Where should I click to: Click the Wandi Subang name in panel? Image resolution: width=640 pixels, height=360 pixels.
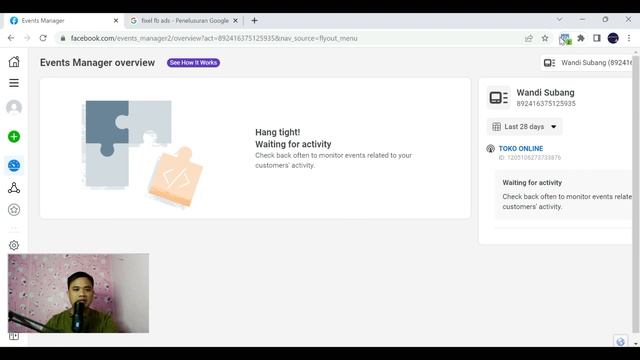click(x=545, y=93)
